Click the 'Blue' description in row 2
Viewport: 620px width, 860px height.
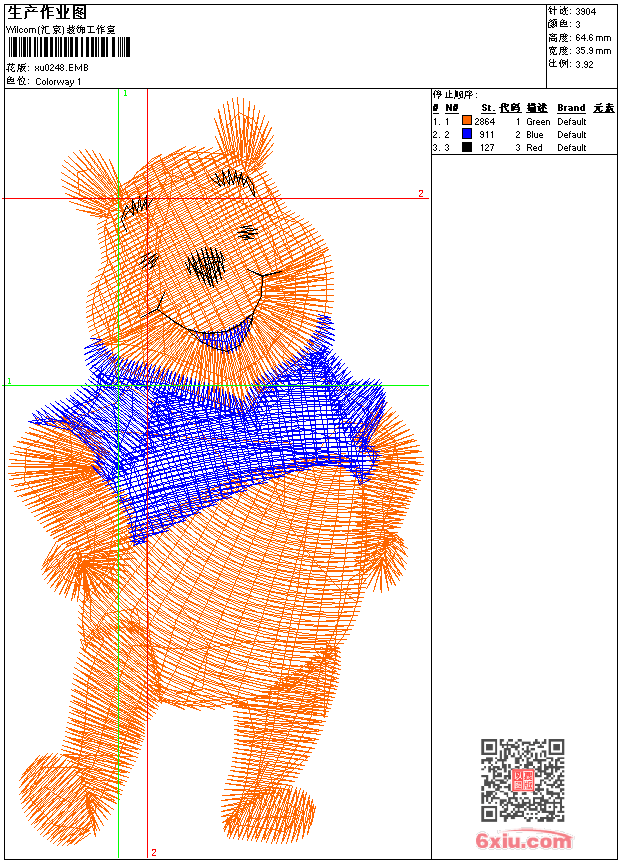534,135
